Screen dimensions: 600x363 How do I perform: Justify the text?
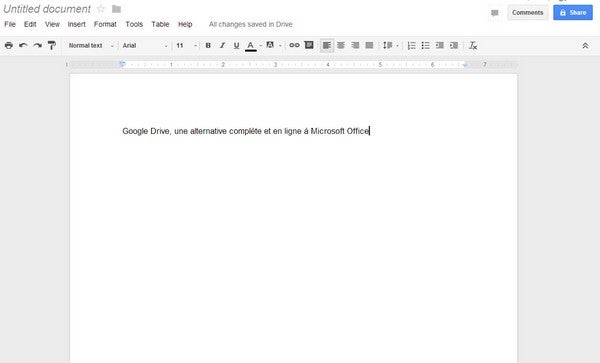[369, 46]
